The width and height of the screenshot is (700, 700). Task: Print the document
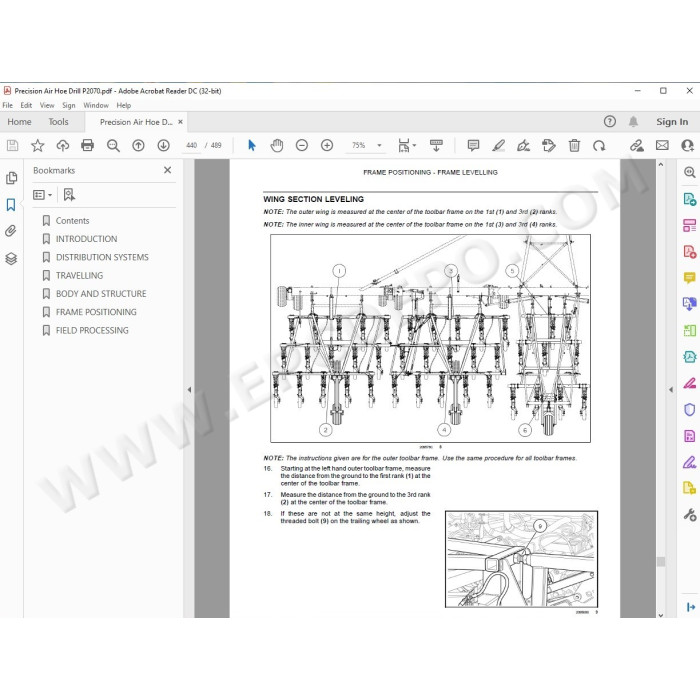click(x=88, y=146)
